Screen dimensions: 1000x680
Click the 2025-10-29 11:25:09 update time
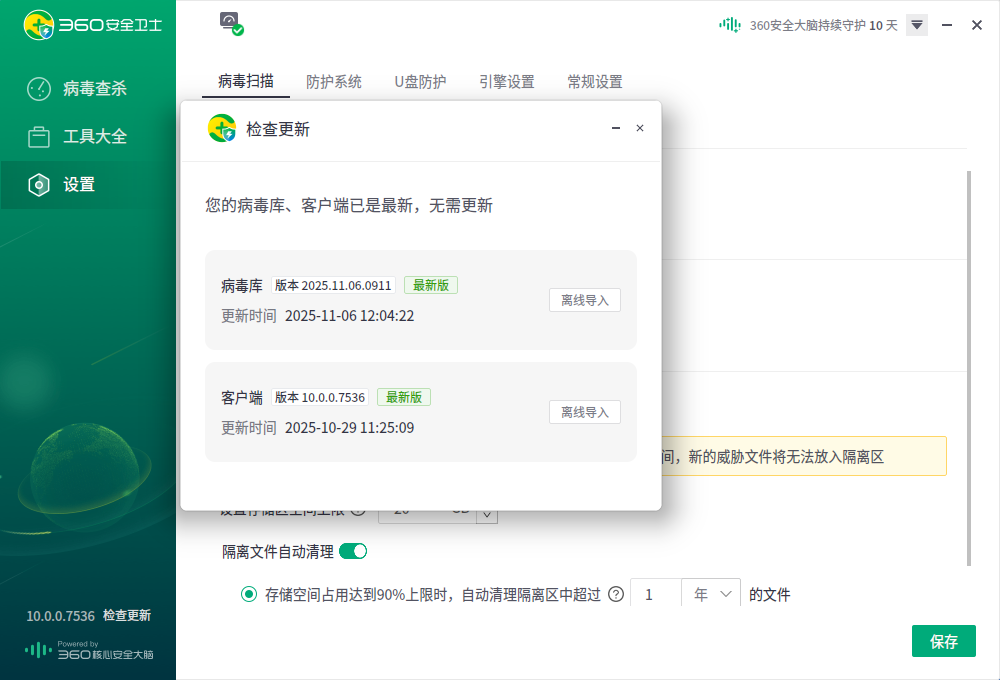(349, 428)
